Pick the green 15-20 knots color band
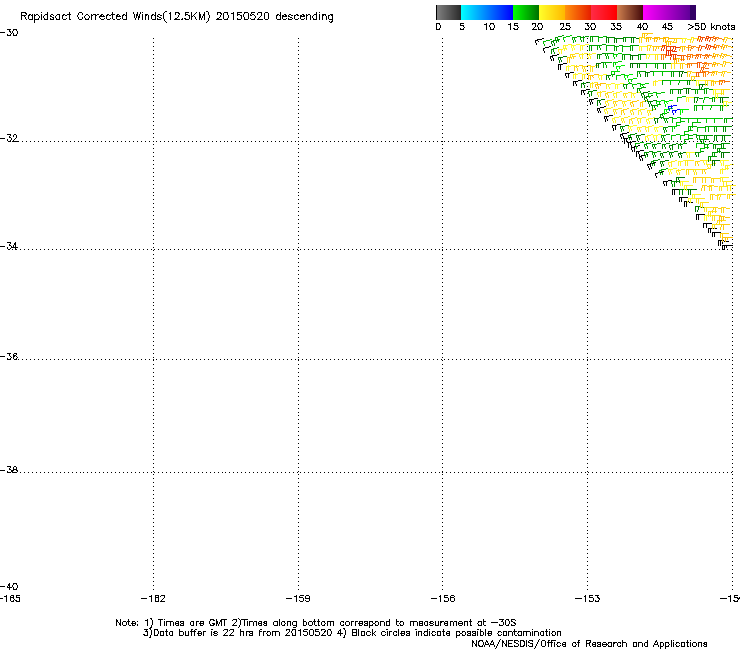740x650 pixels. tap(526, 12)
